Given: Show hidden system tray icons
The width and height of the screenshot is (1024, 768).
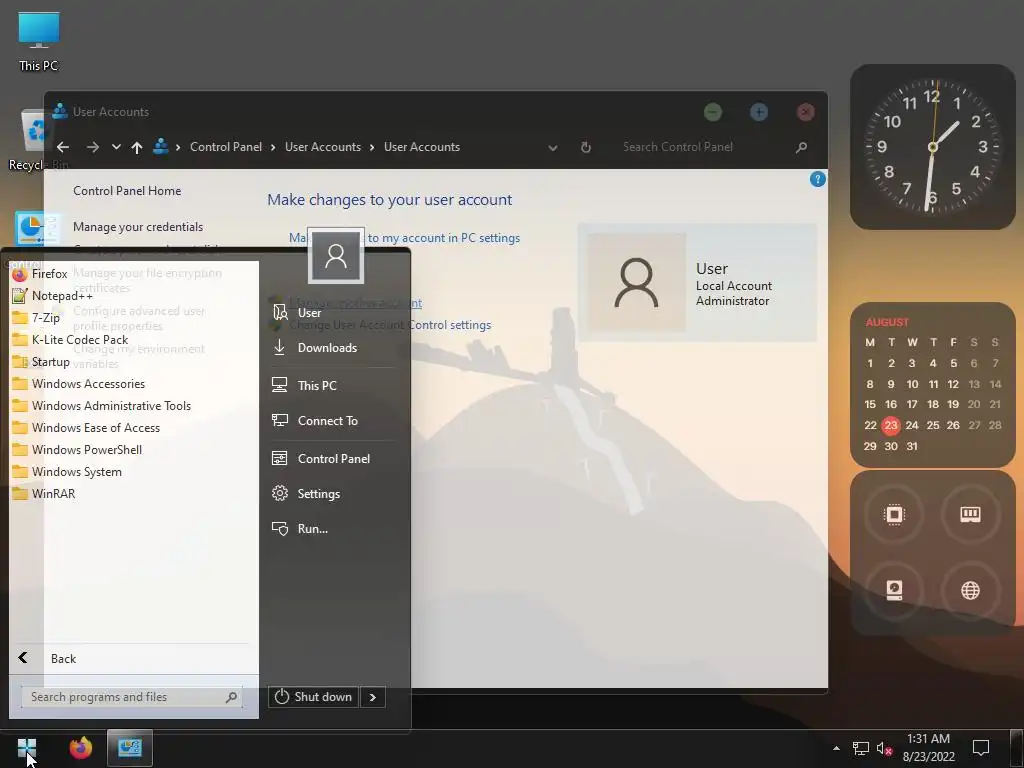Looking at the screenshot, I should tap(837, 748).
